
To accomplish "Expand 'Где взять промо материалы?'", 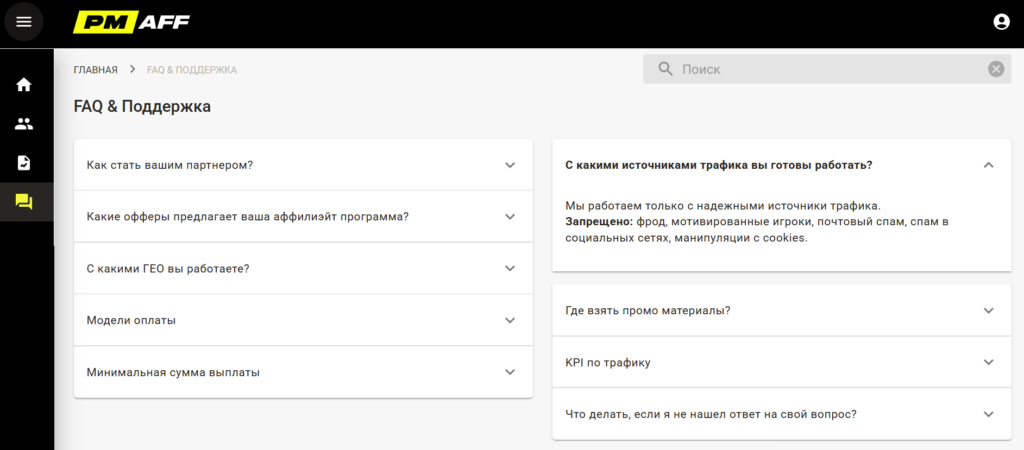I will pyautogui.click(x=782, y=310).
